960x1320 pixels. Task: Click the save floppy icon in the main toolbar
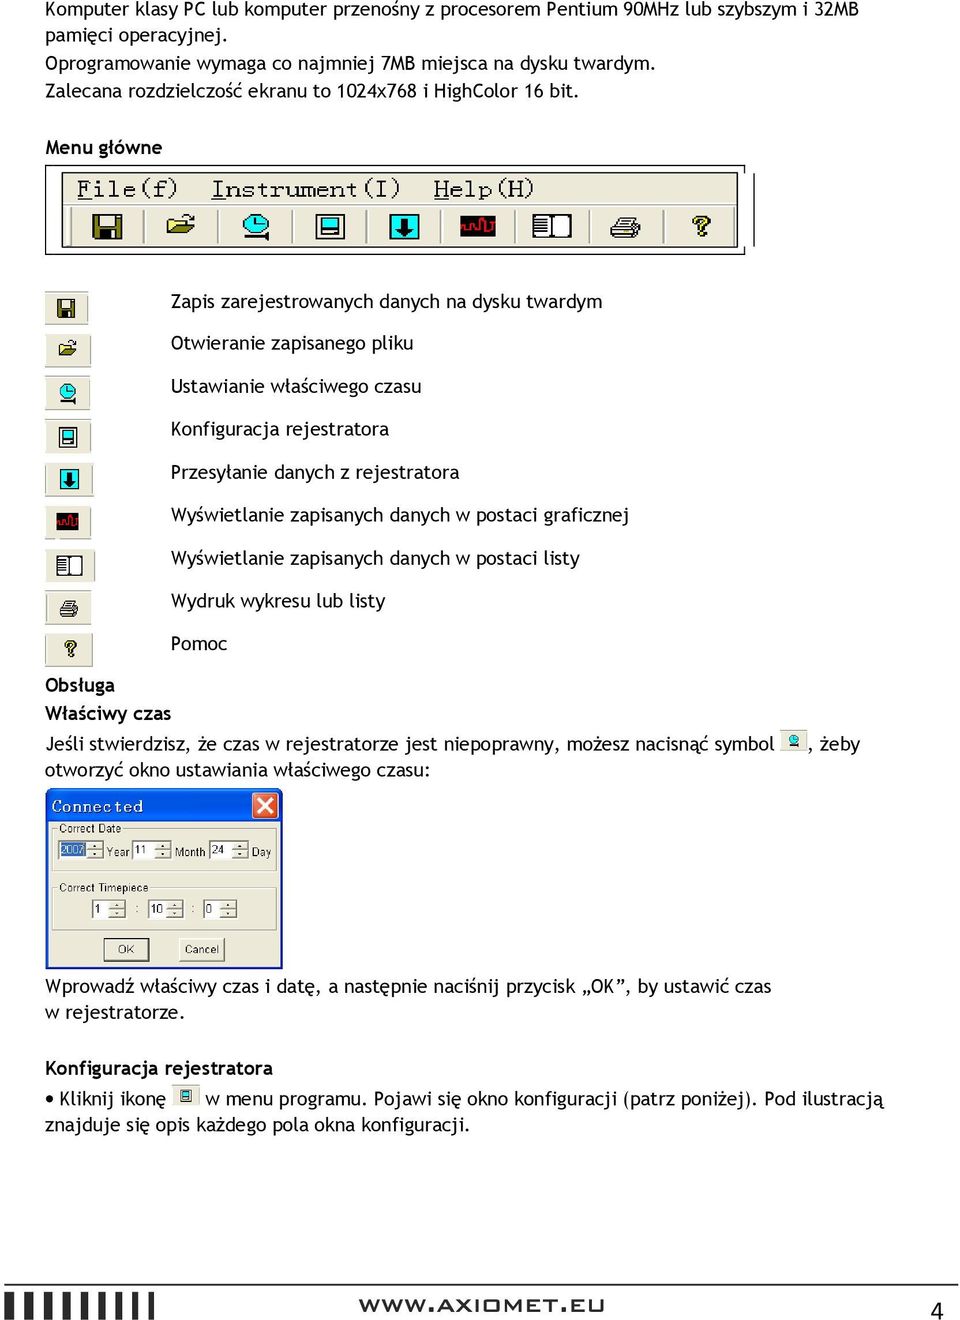coord(107,226)
